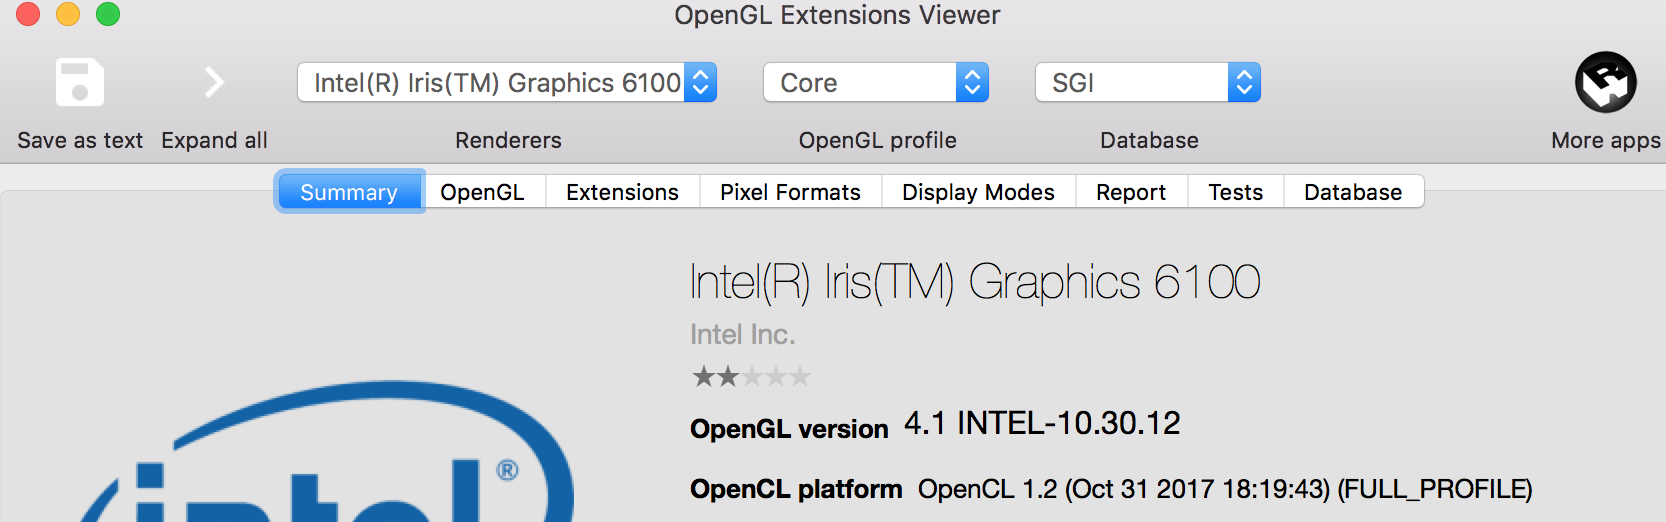Click the Intel(R) Iris(TM) Graphics 6100 heading

pos(975,282)
